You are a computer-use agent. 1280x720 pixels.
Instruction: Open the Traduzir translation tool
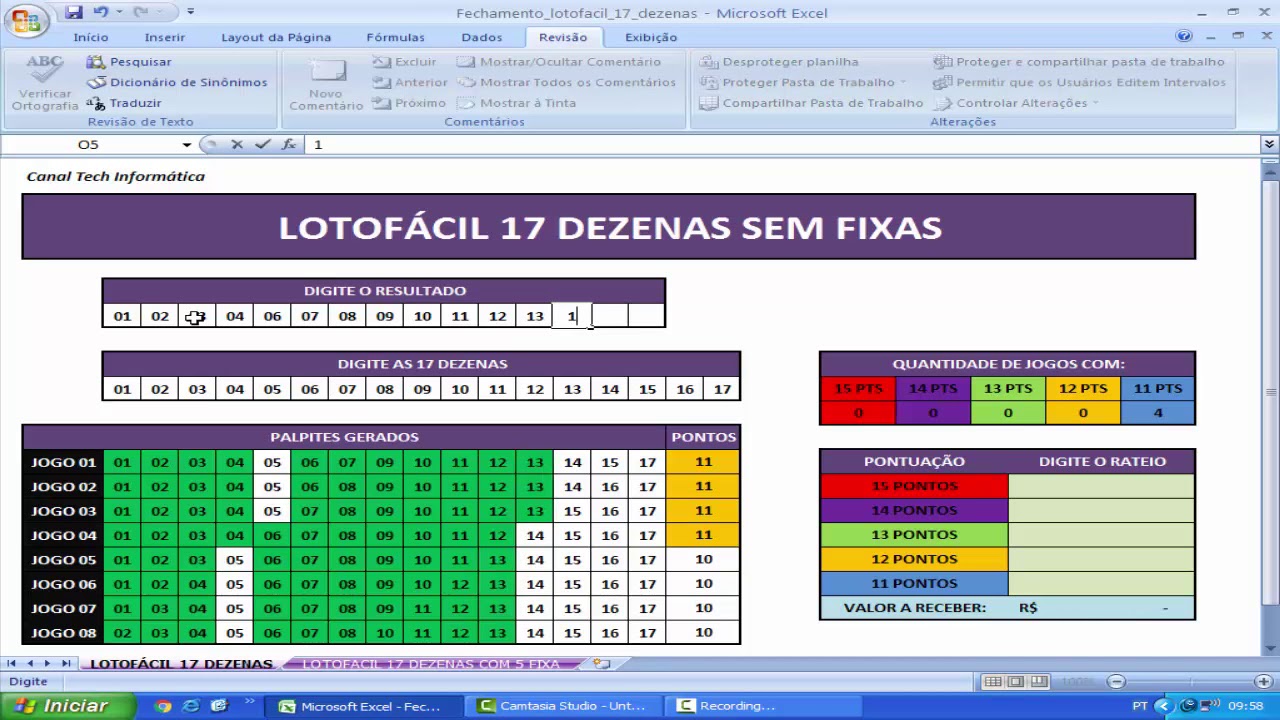click(x=124, y=103)
